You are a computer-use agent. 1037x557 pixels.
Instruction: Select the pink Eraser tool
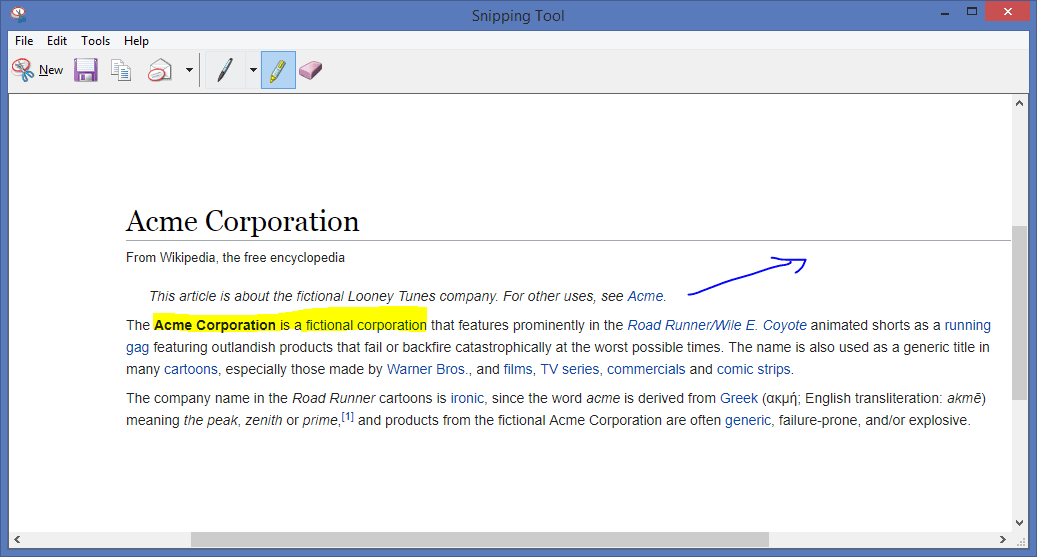(x=310, y=70)
